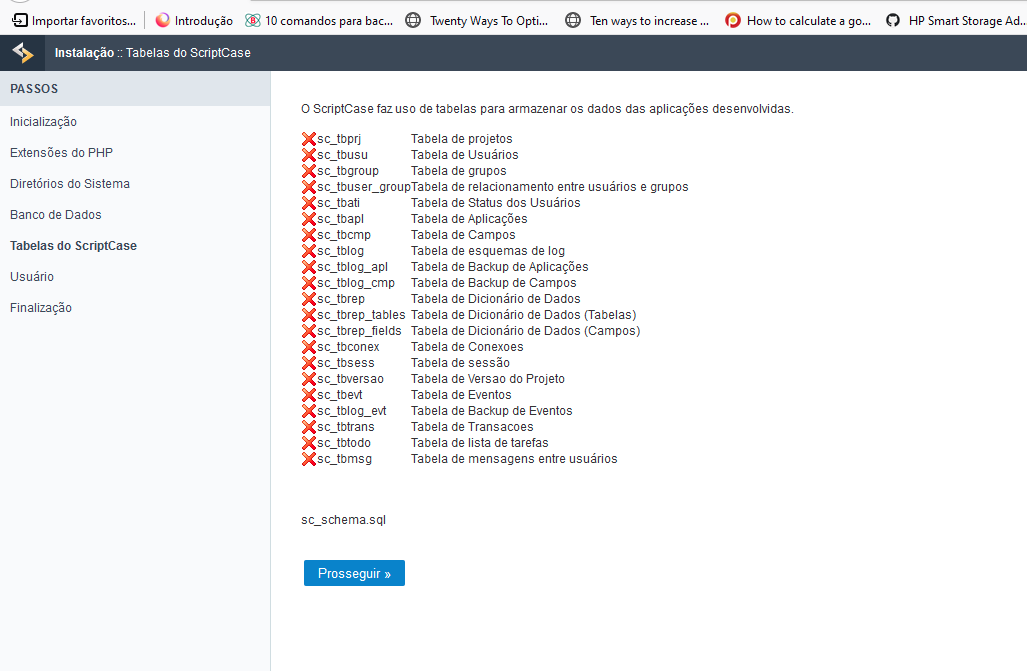
Task: Click the sc_tbprj table name
Action: 339,139
